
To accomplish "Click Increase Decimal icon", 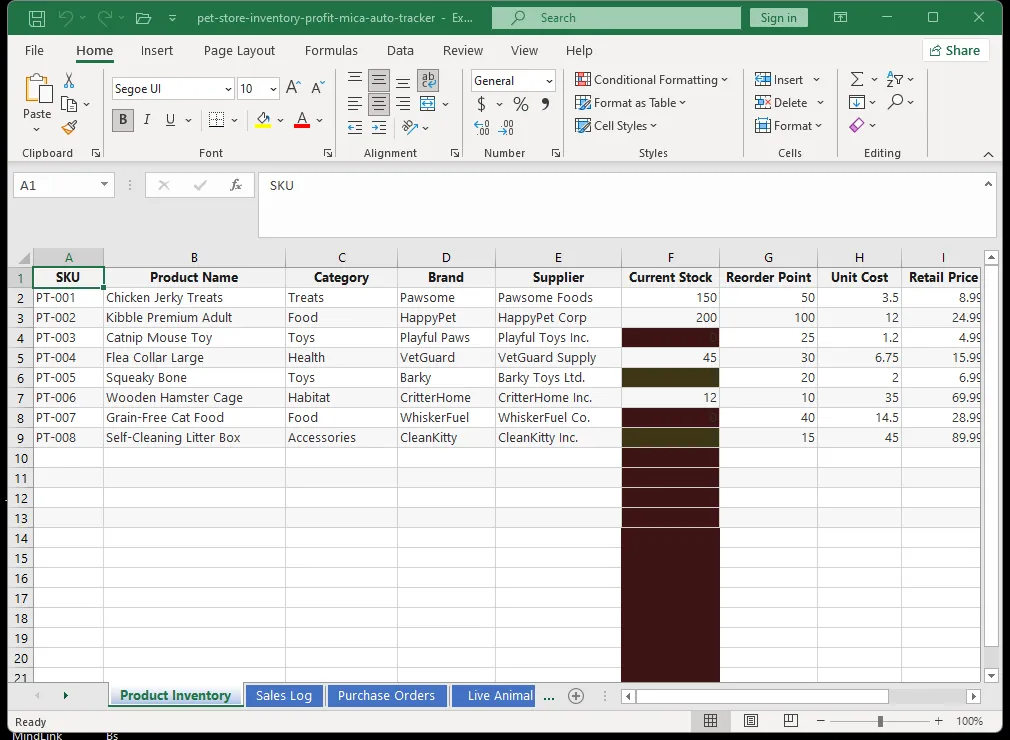I will click(482, 128).
